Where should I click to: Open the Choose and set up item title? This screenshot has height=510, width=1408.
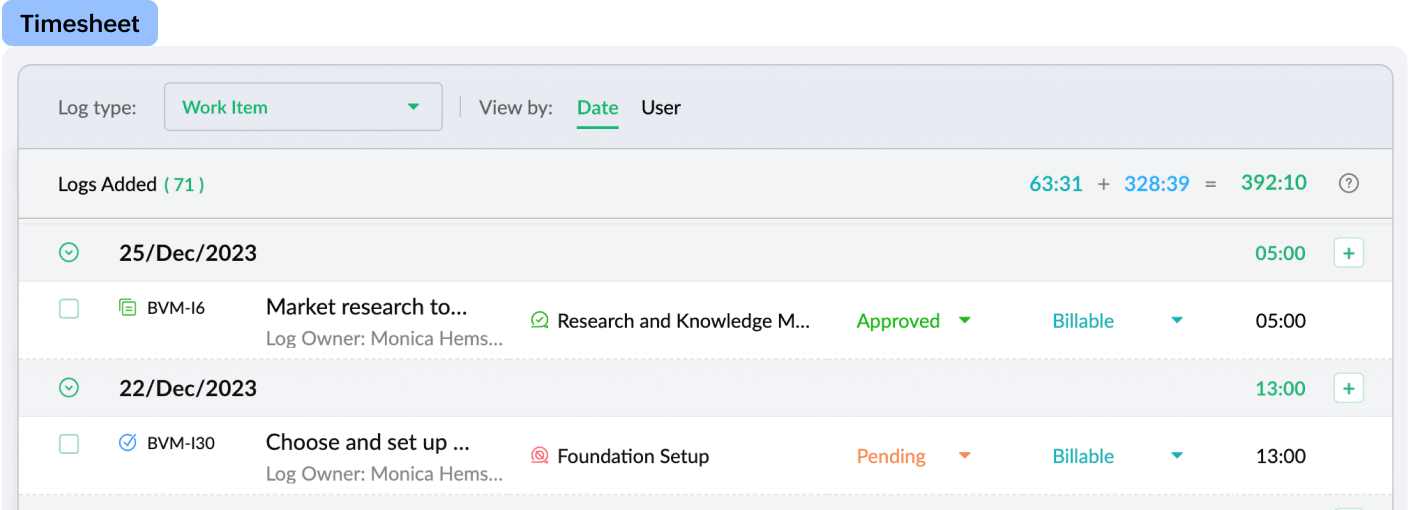click(x=367, y=442)
